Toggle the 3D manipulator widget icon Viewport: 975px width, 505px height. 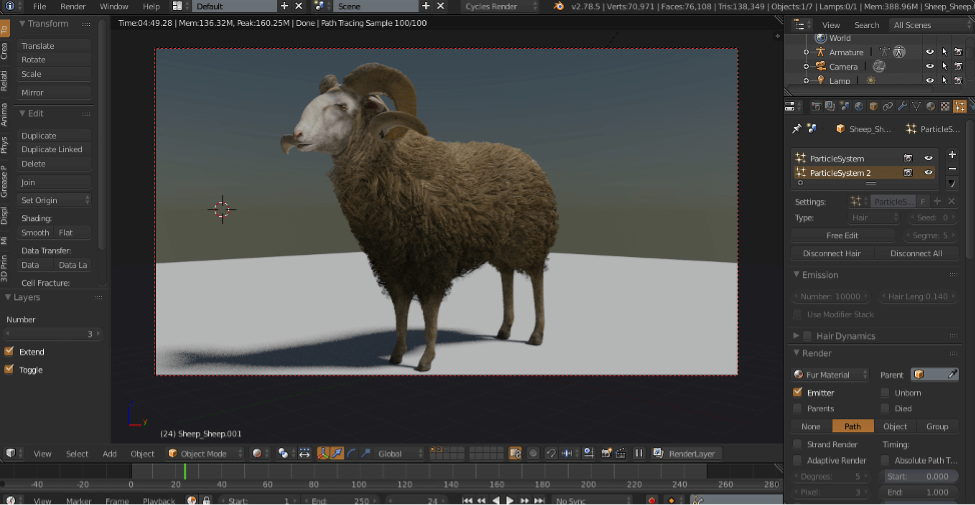click(323, 453)
